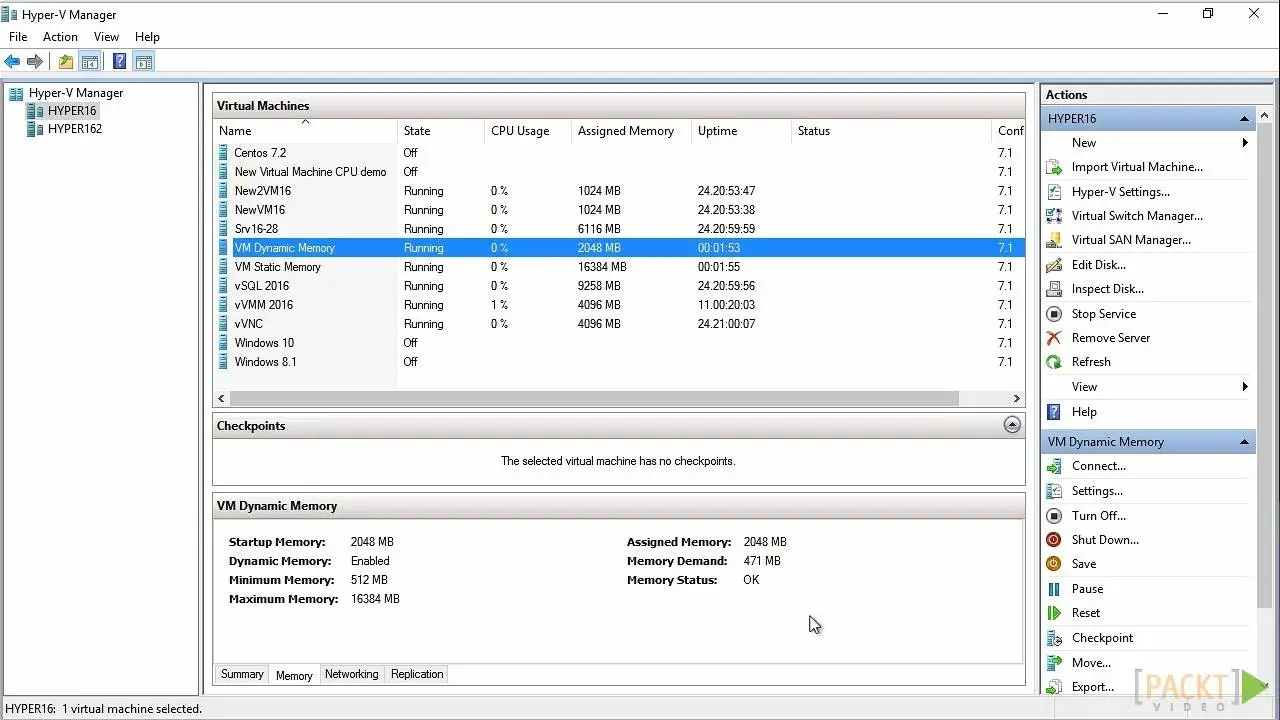This screenshot has width=1280, height=720.
Task: Click the Back arrow toolbar icon
Action: (x=12, y=62)
